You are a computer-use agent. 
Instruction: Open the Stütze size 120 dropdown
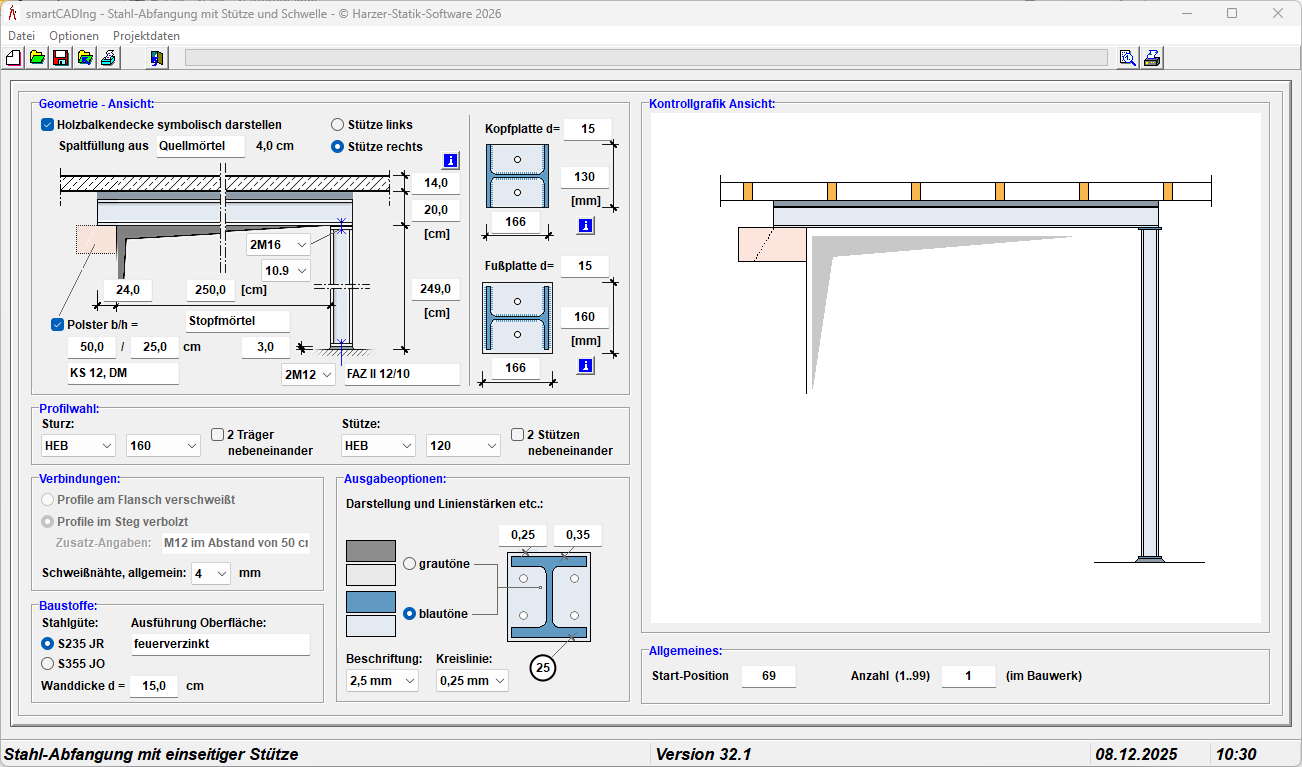click(x=463, y=445)
